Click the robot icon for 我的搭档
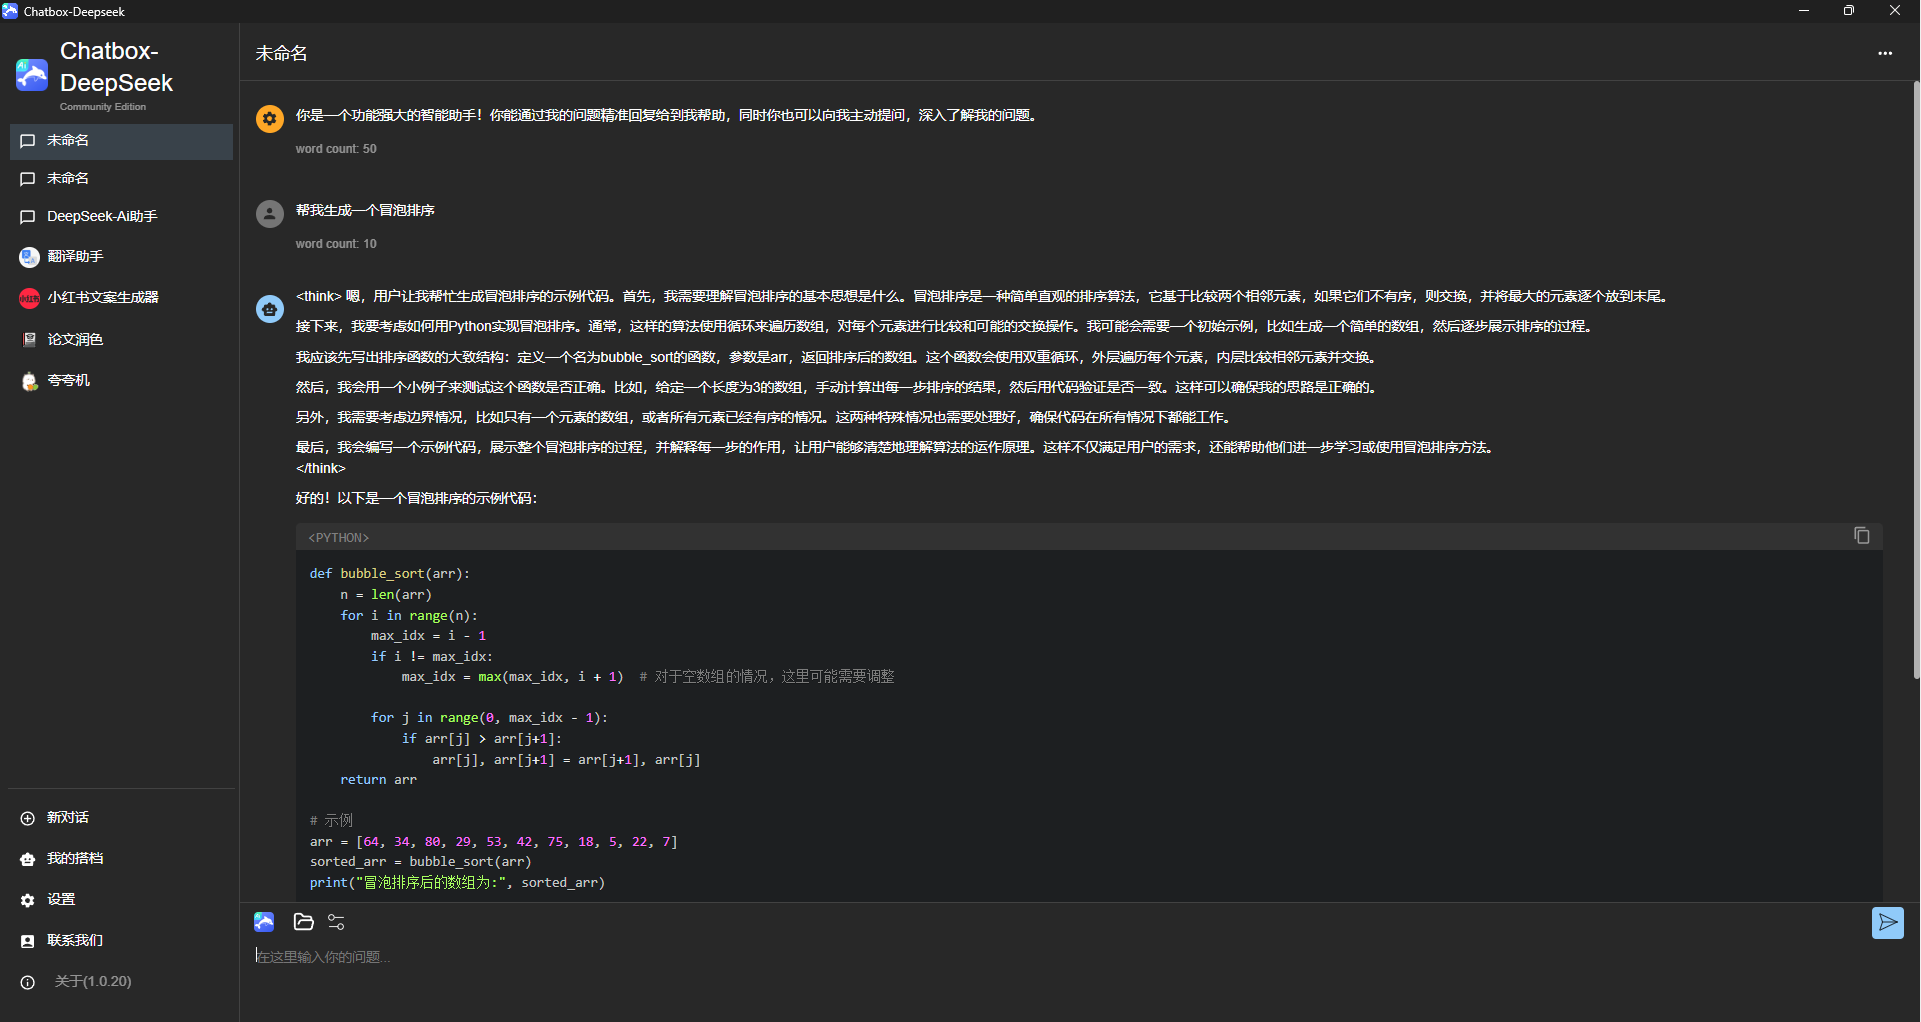The image size is (1921, 1022). coord(28,859)
